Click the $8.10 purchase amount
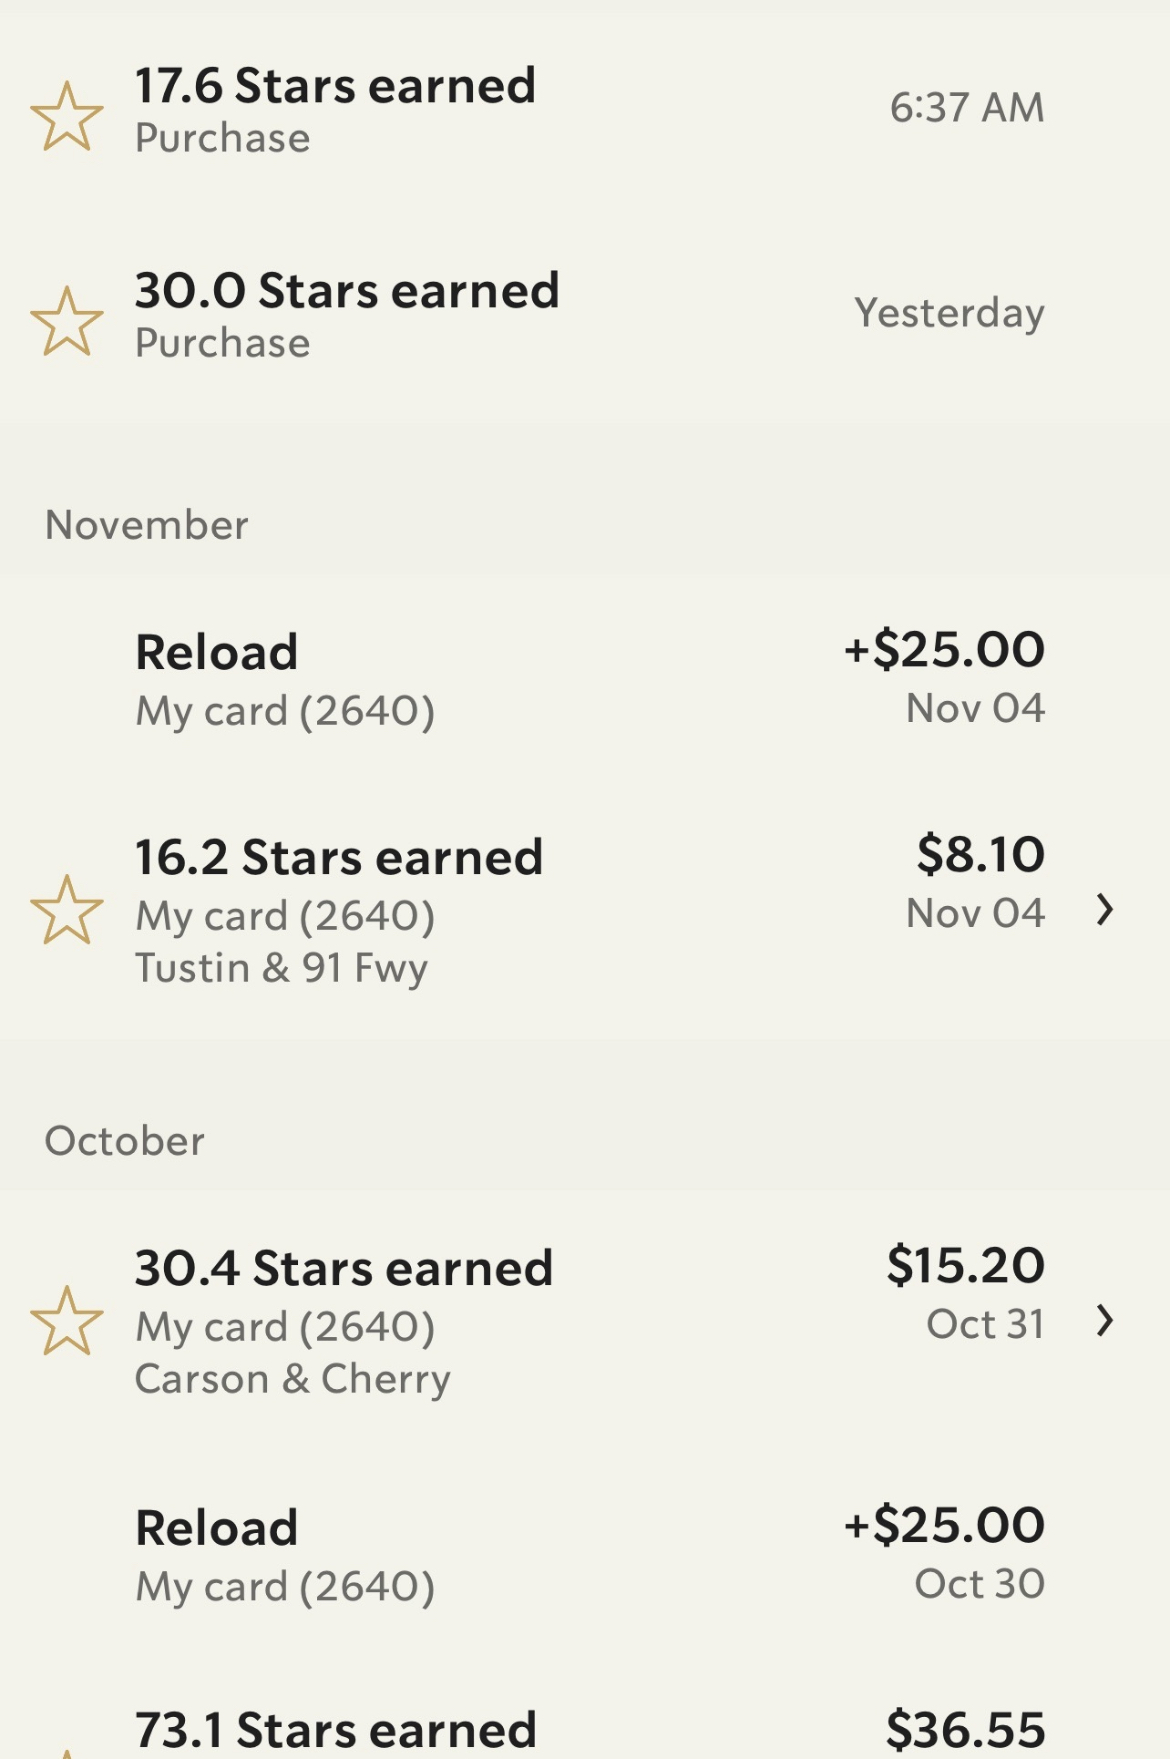 (980, 855)
